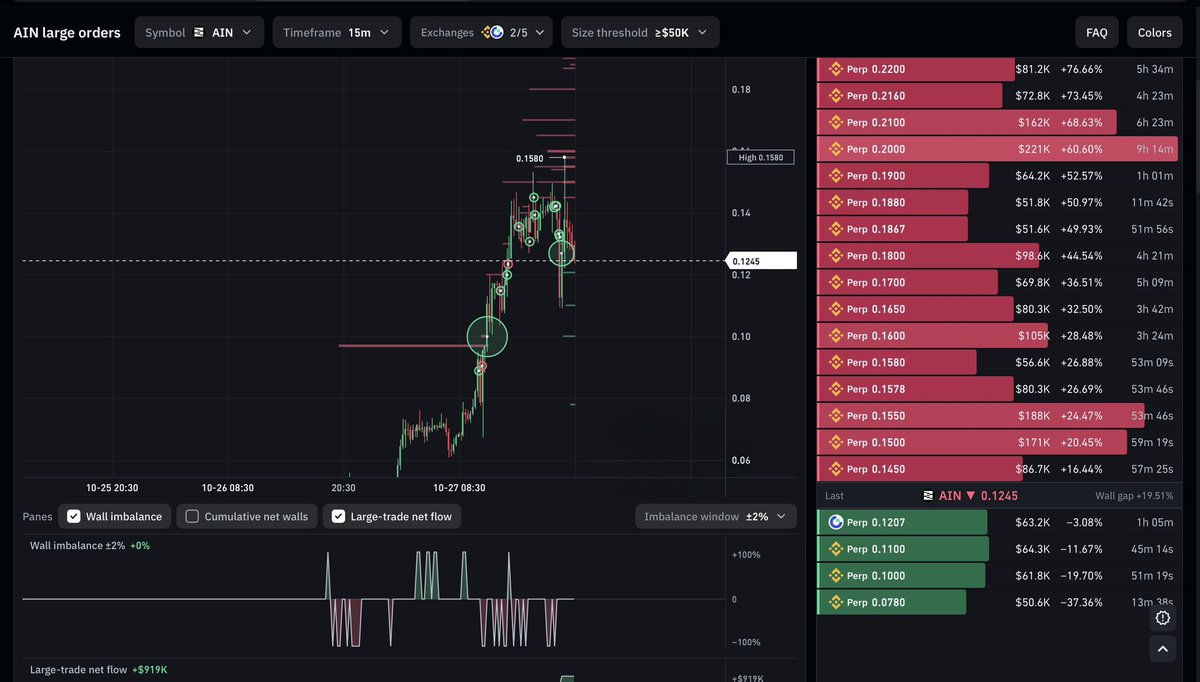Open the Imbalance window ±2% dropdown
Viewport: 1200px width, 682px height.
(x=716, y=517)
